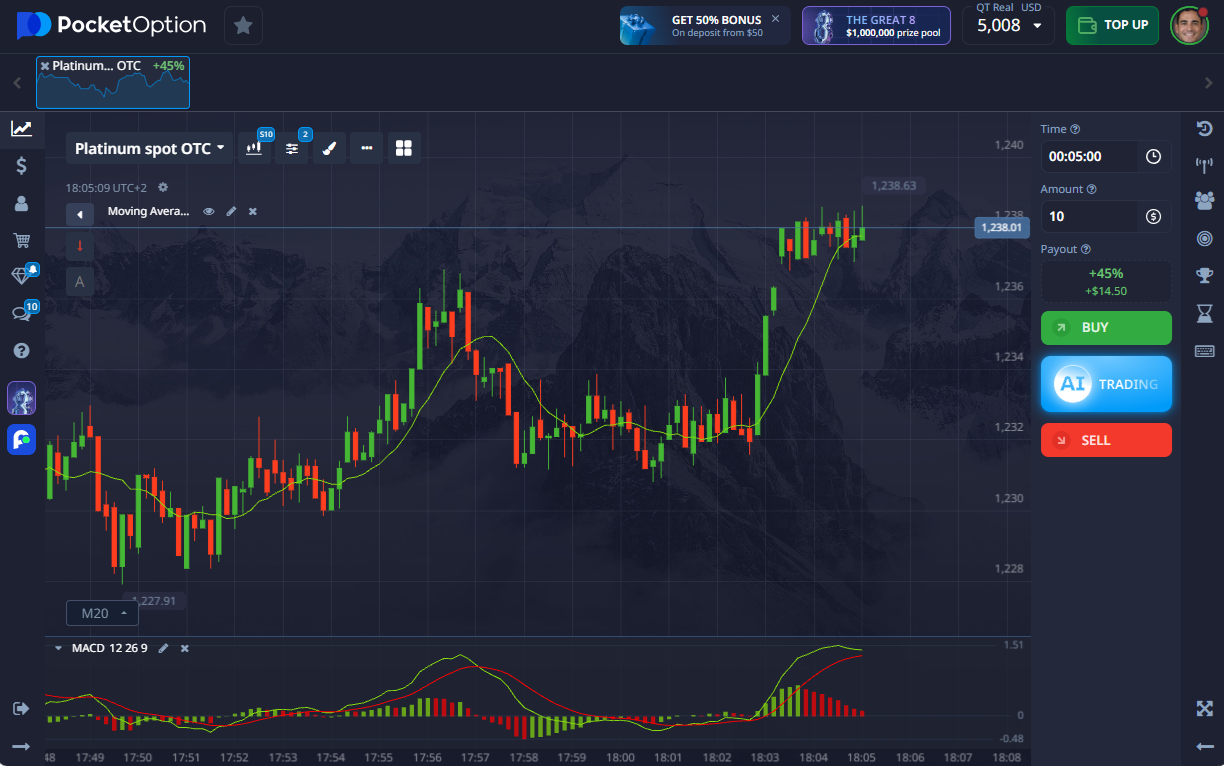
Task: Open the indicators list with badge 2
Action: 292,148
